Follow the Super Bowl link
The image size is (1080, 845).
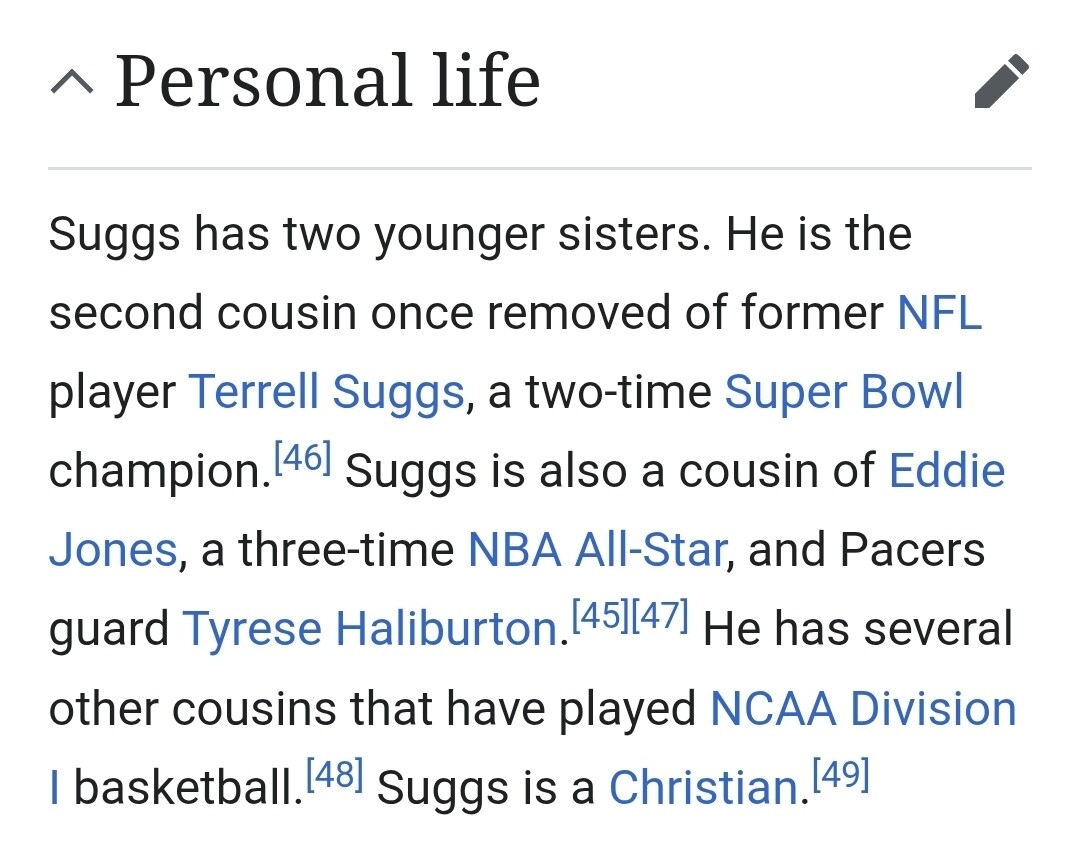pyautogui.click(x=844, y=392)
